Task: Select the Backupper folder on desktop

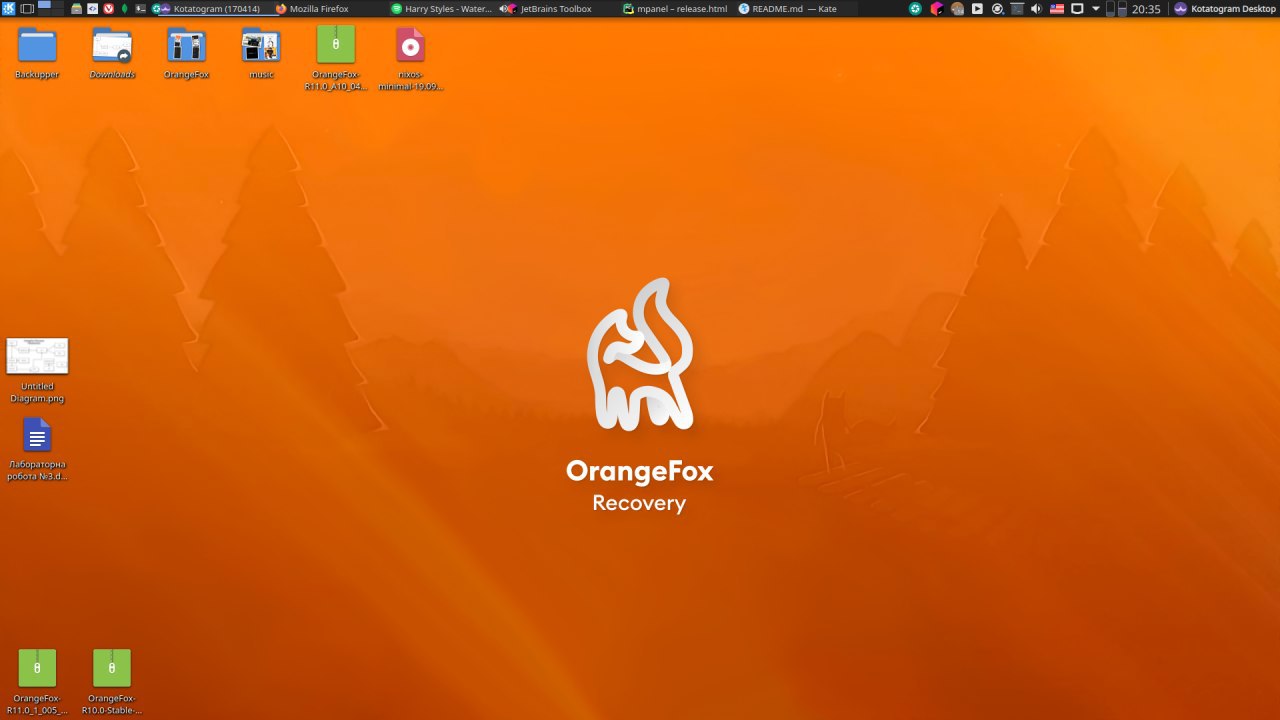Action: click(37, 53)
